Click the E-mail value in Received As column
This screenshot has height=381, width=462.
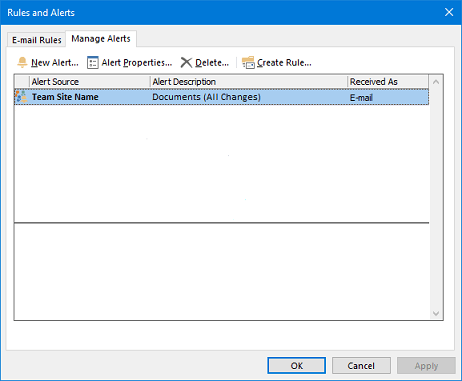click(361, 98)
